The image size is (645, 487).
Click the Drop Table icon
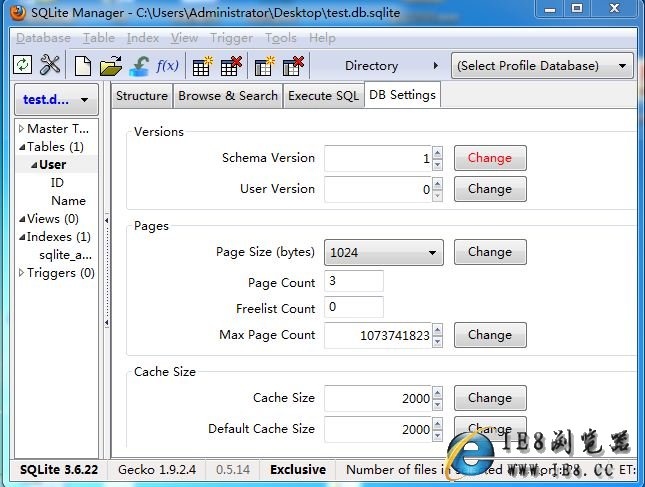pyautogui.click(x=231, y=66)
